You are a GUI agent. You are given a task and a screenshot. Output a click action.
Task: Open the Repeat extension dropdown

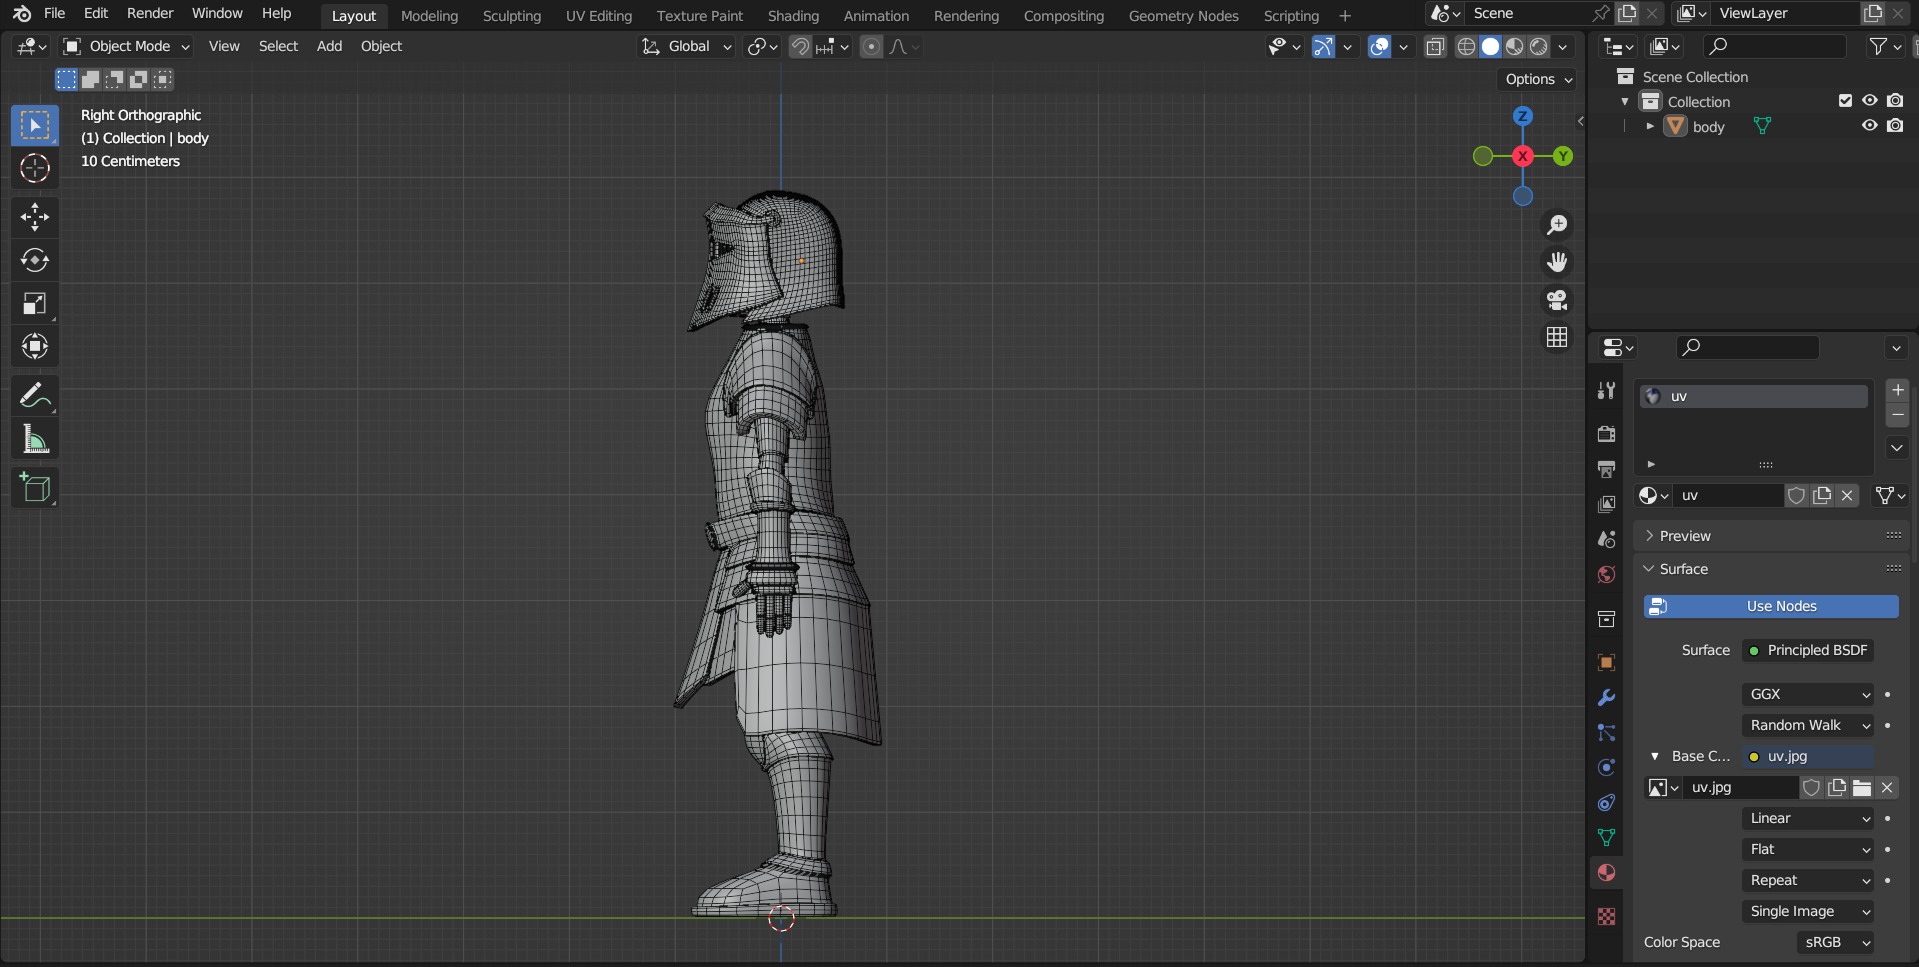1808,880
